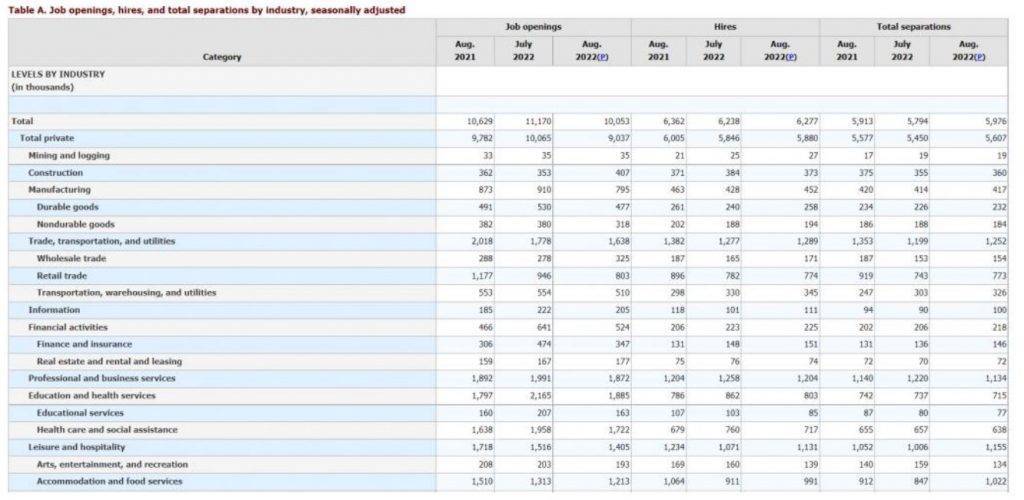Viewport: 1024px width, 500px height.
Task: Select the Total separations group header
Action: pos(913,26)
